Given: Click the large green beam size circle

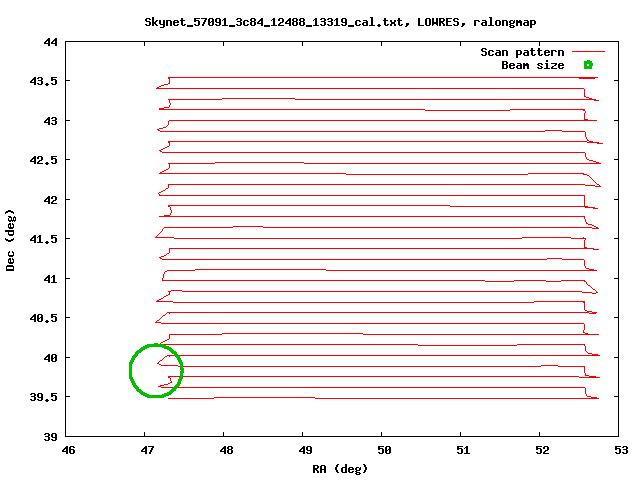Looking at the screenshot, I should tap(156, 371).
